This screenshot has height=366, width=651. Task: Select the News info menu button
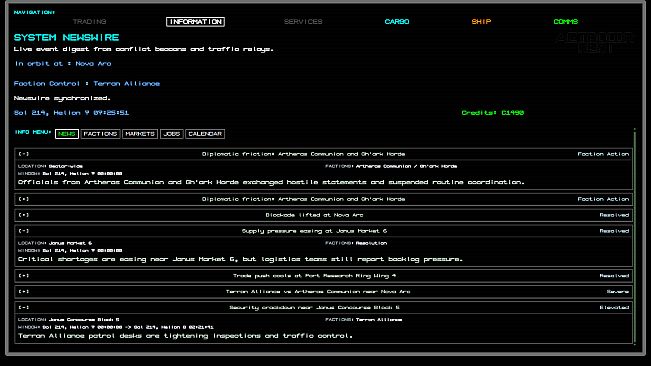(67, 134)
